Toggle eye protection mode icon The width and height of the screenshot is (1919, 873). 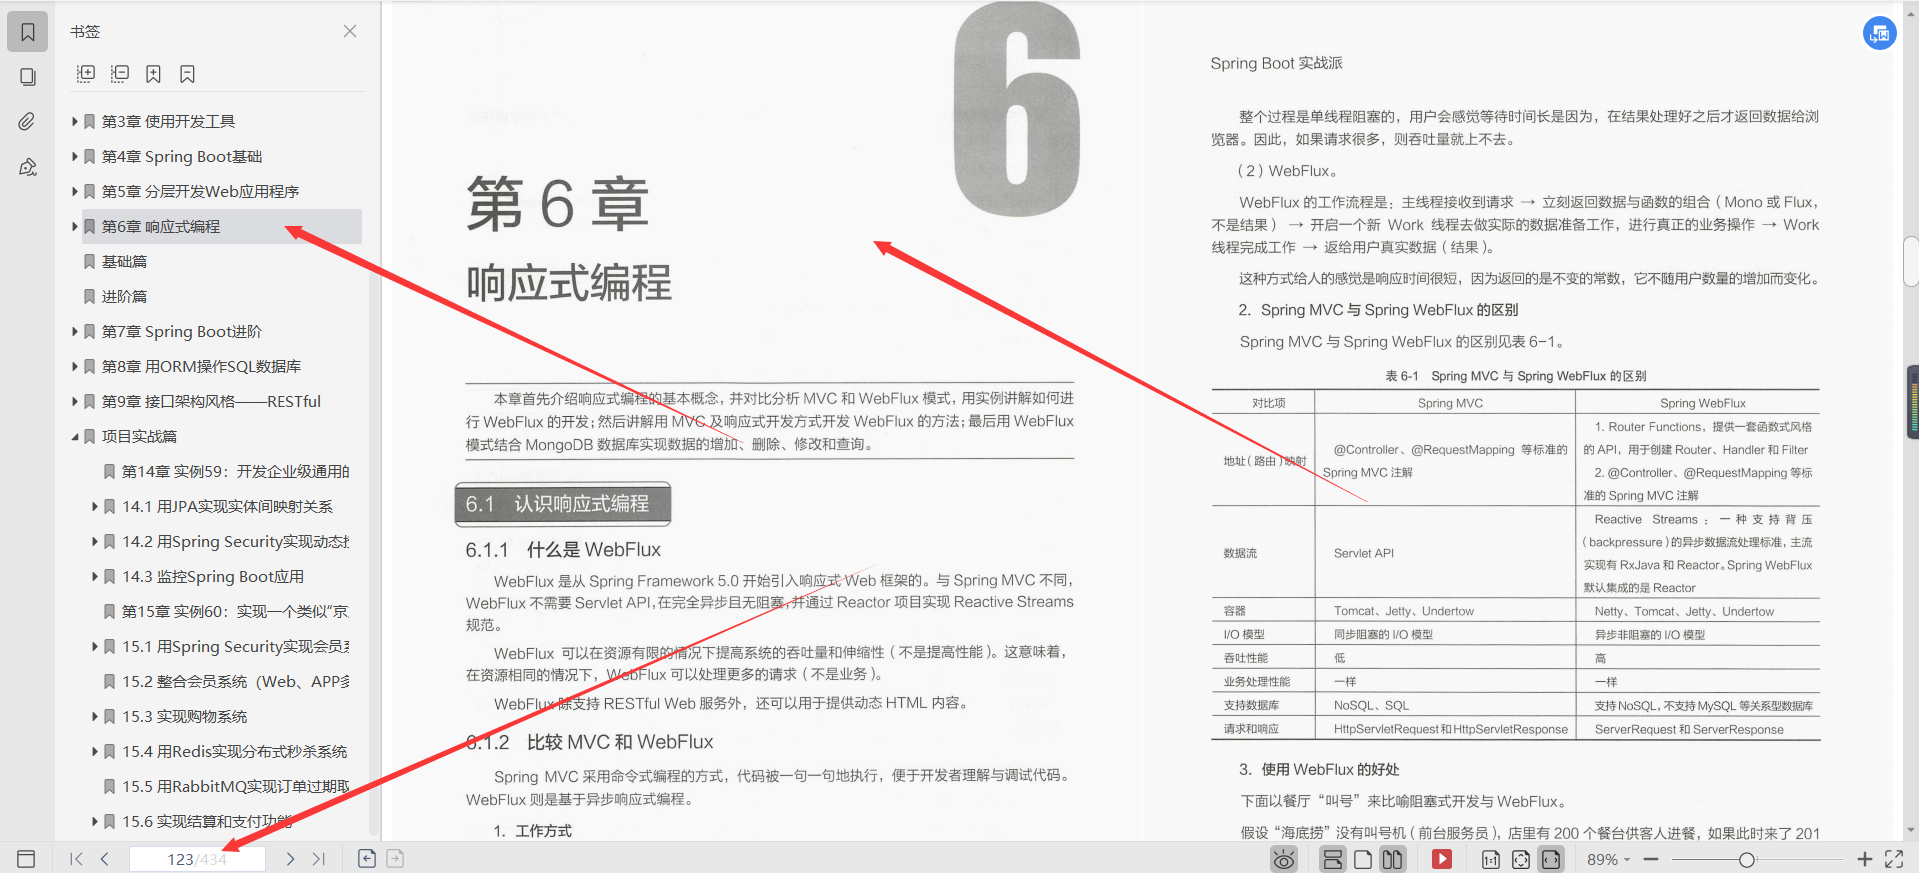coord(1284,859)
